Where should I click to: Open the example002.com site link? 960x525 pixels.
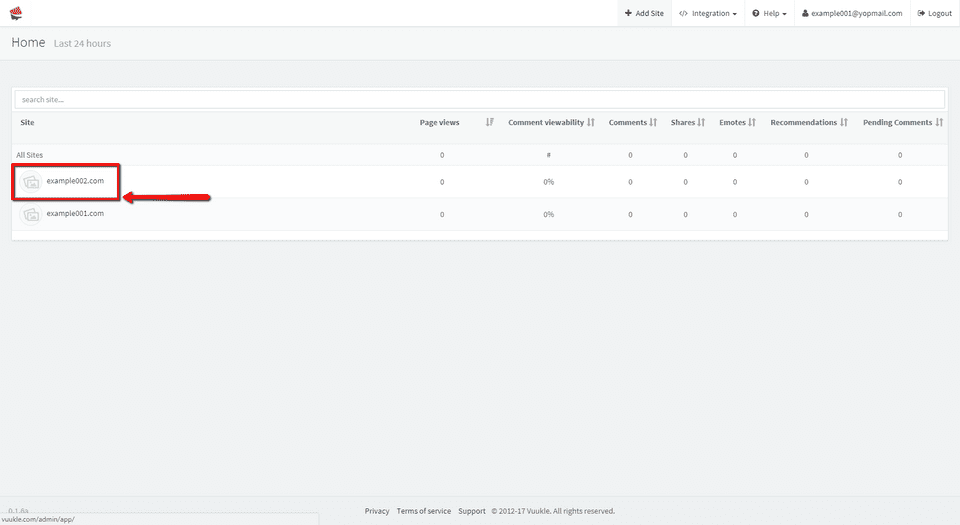click(x=75, y=180)
